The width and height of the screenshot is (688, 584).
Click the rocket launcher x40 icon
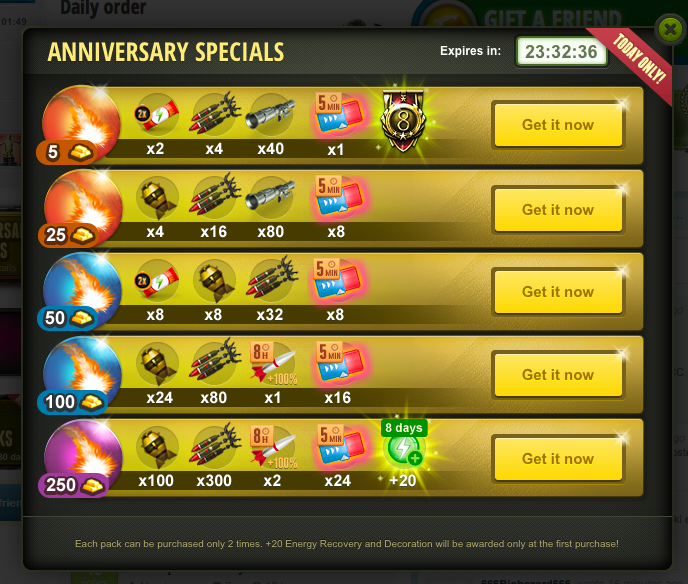coord(270,115)
